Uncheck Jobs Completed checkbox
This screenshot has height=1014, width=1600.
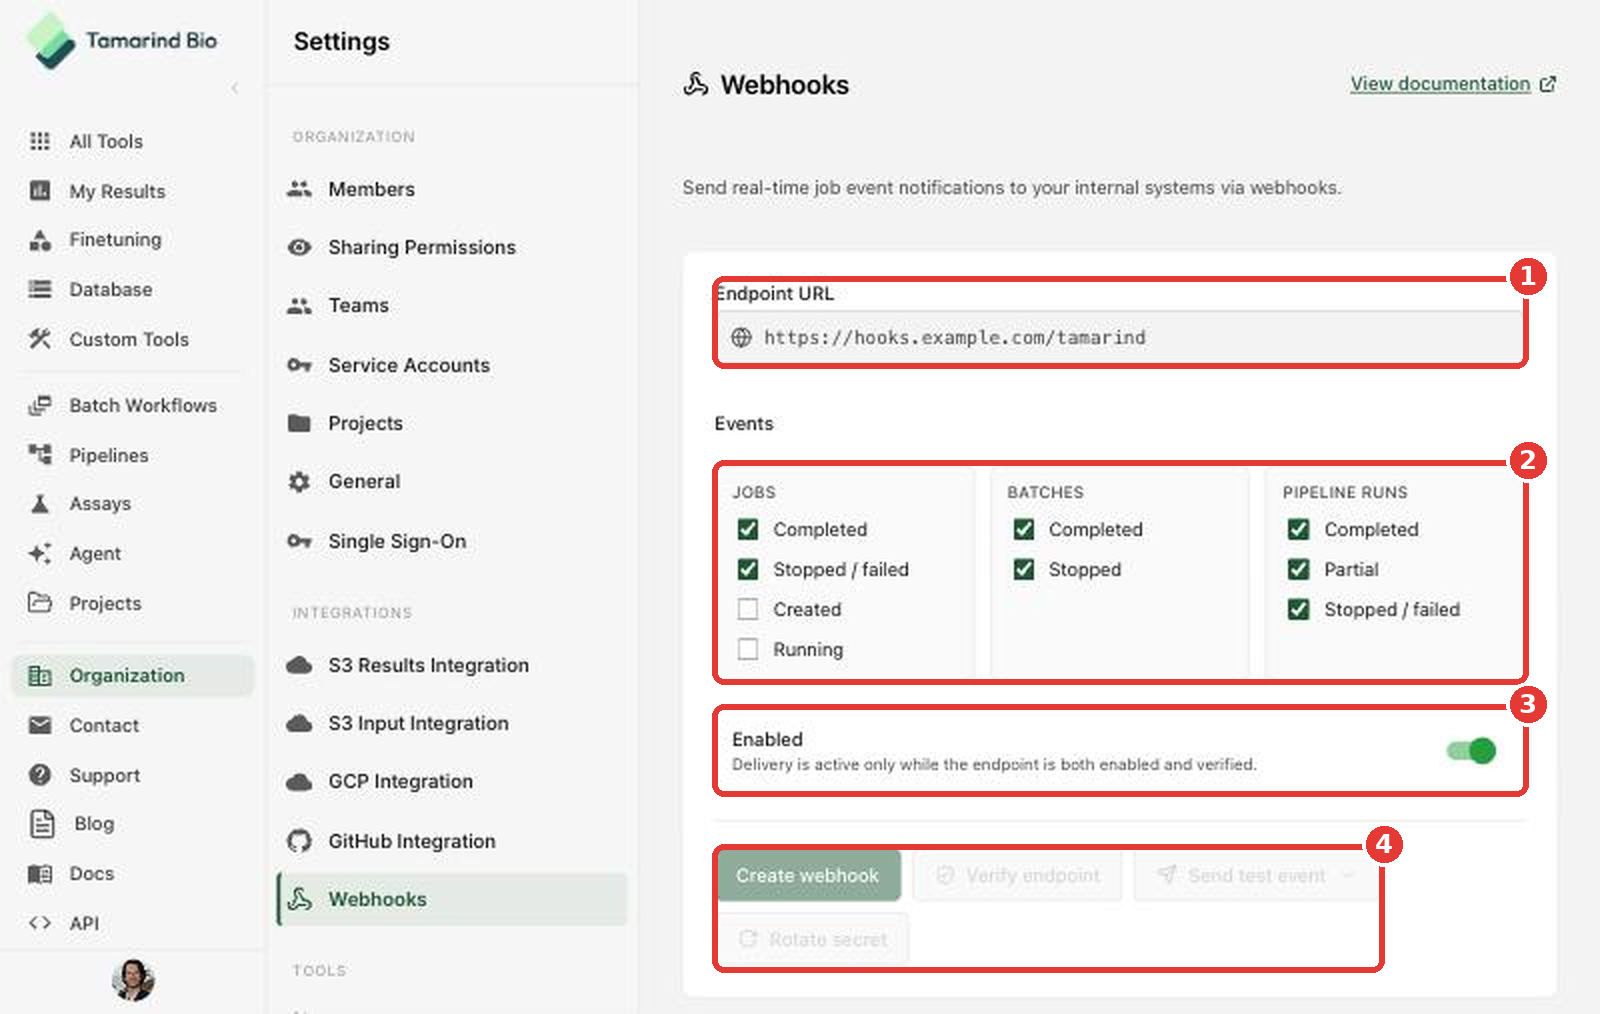pos(748,529)
